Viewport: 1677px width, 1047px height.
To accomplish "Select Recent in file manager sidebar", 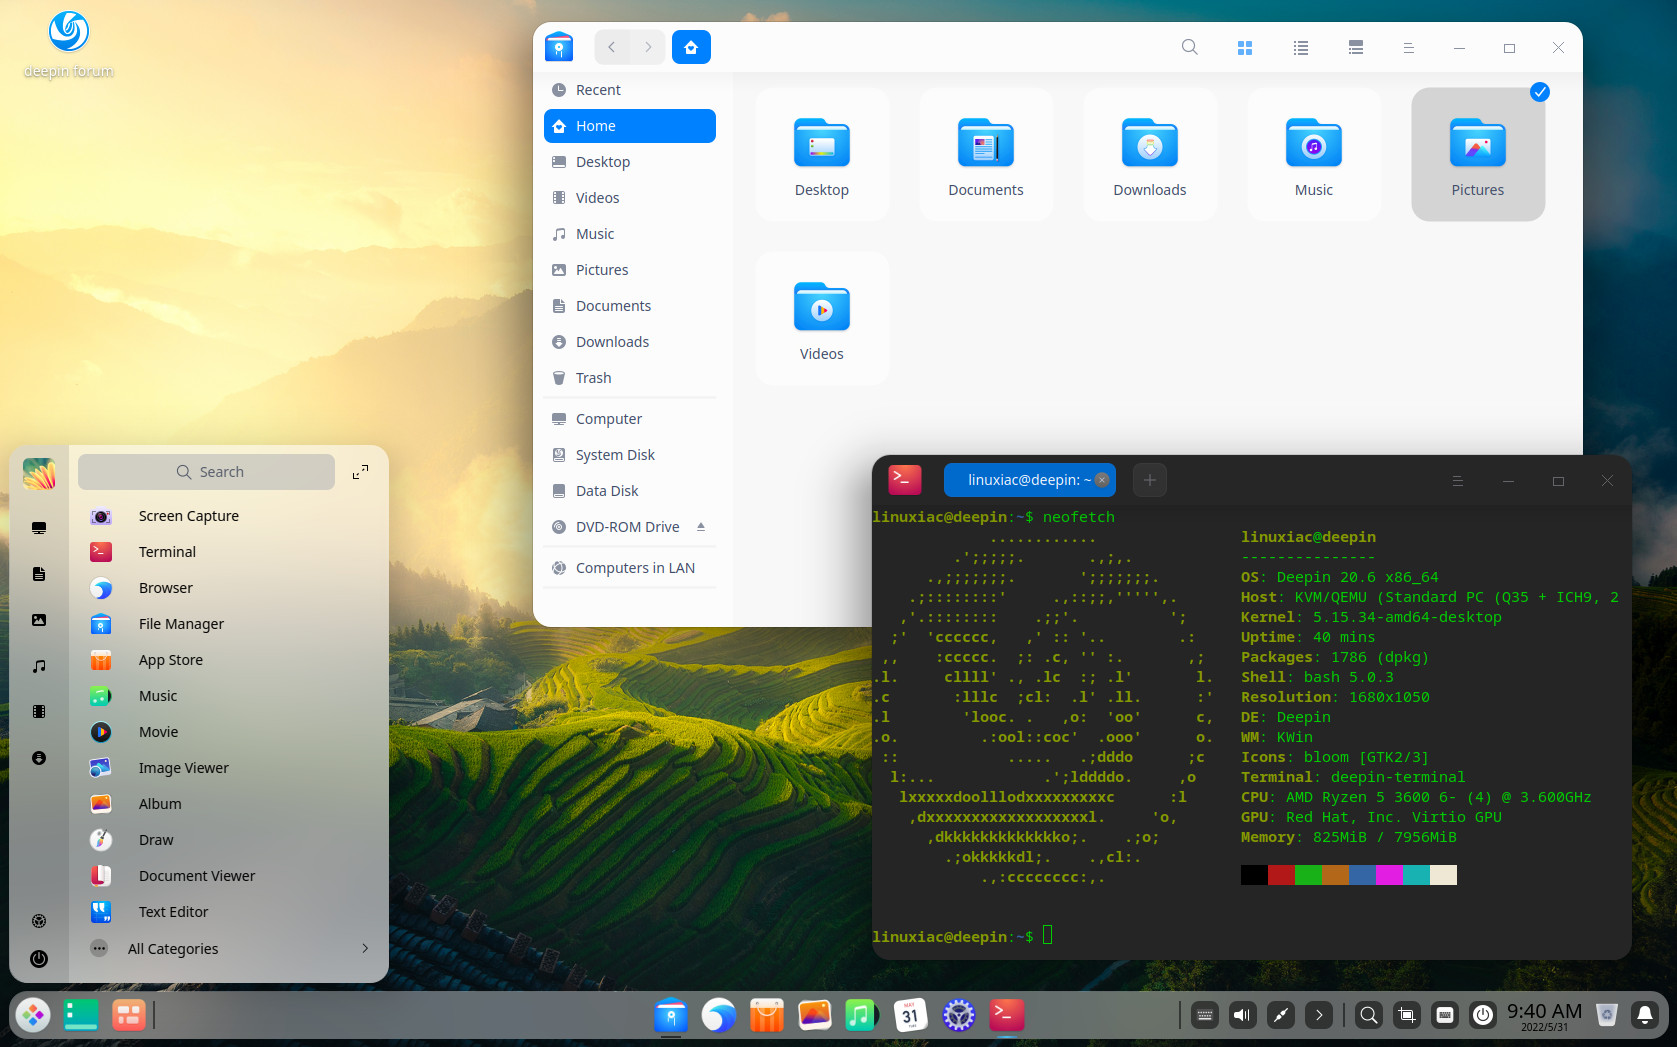I will point(630,90).
